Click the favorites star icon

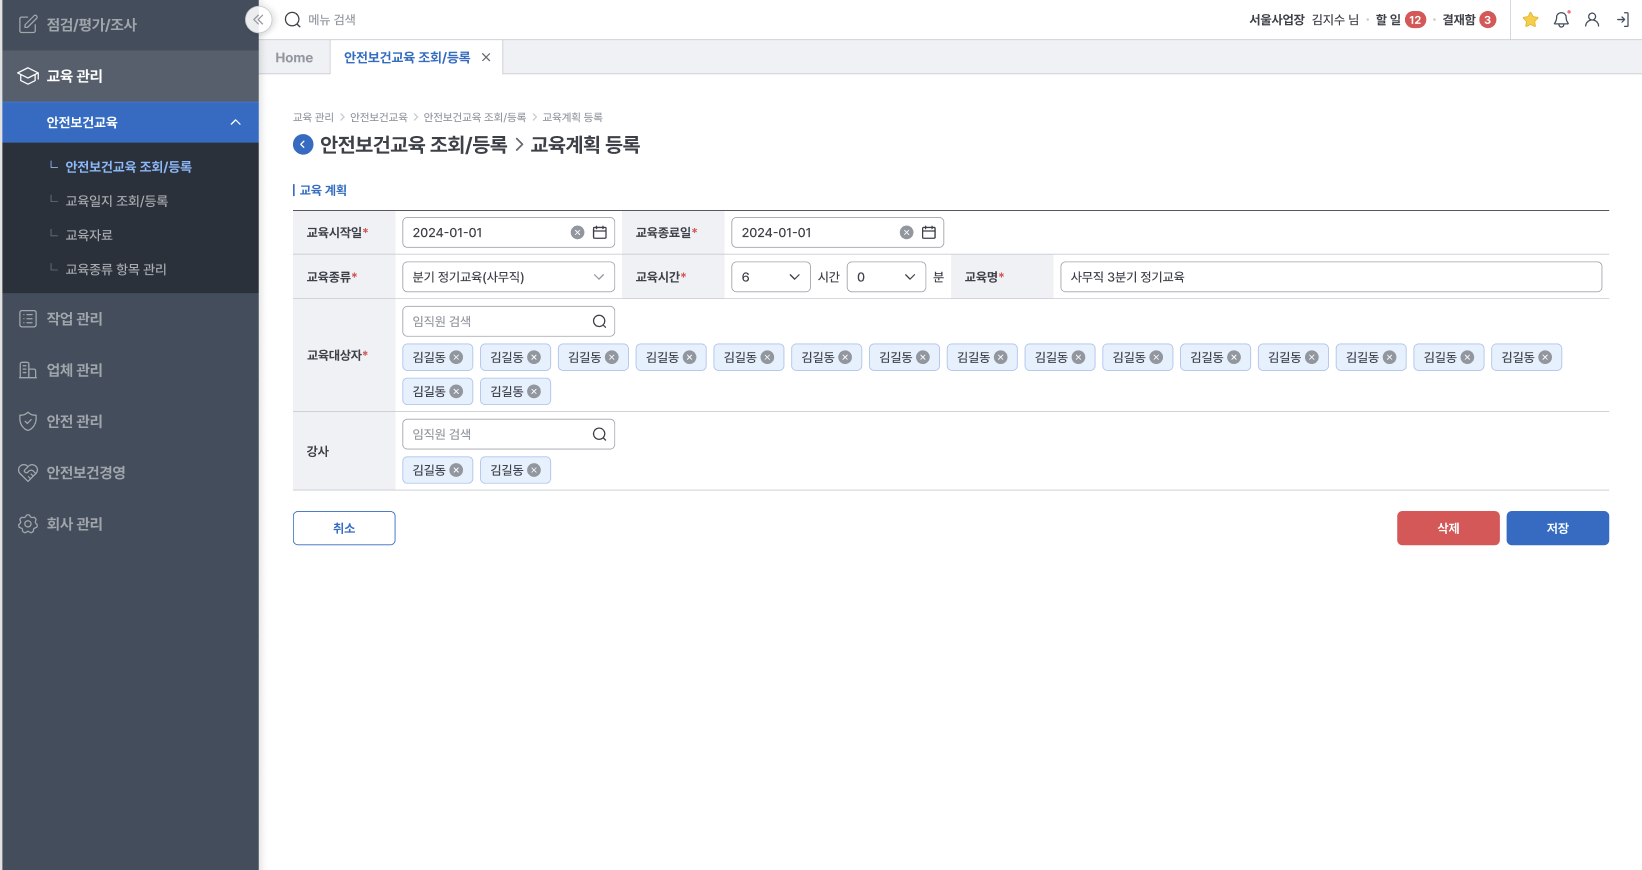tap(1530, 20)
